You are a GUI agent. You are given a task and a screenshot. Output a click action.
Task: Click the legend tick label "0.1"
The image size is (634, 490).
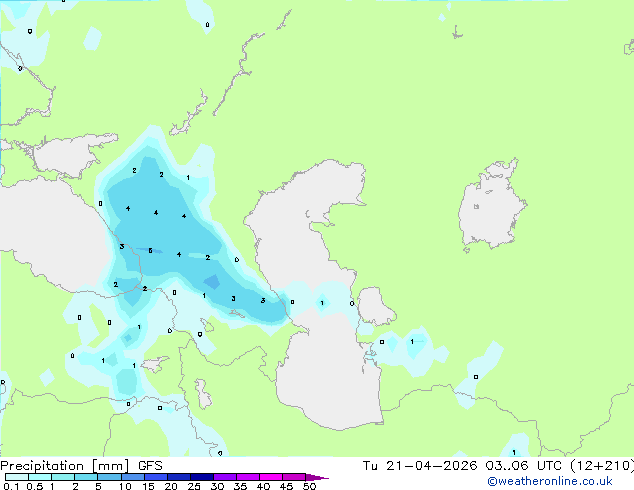11,486
